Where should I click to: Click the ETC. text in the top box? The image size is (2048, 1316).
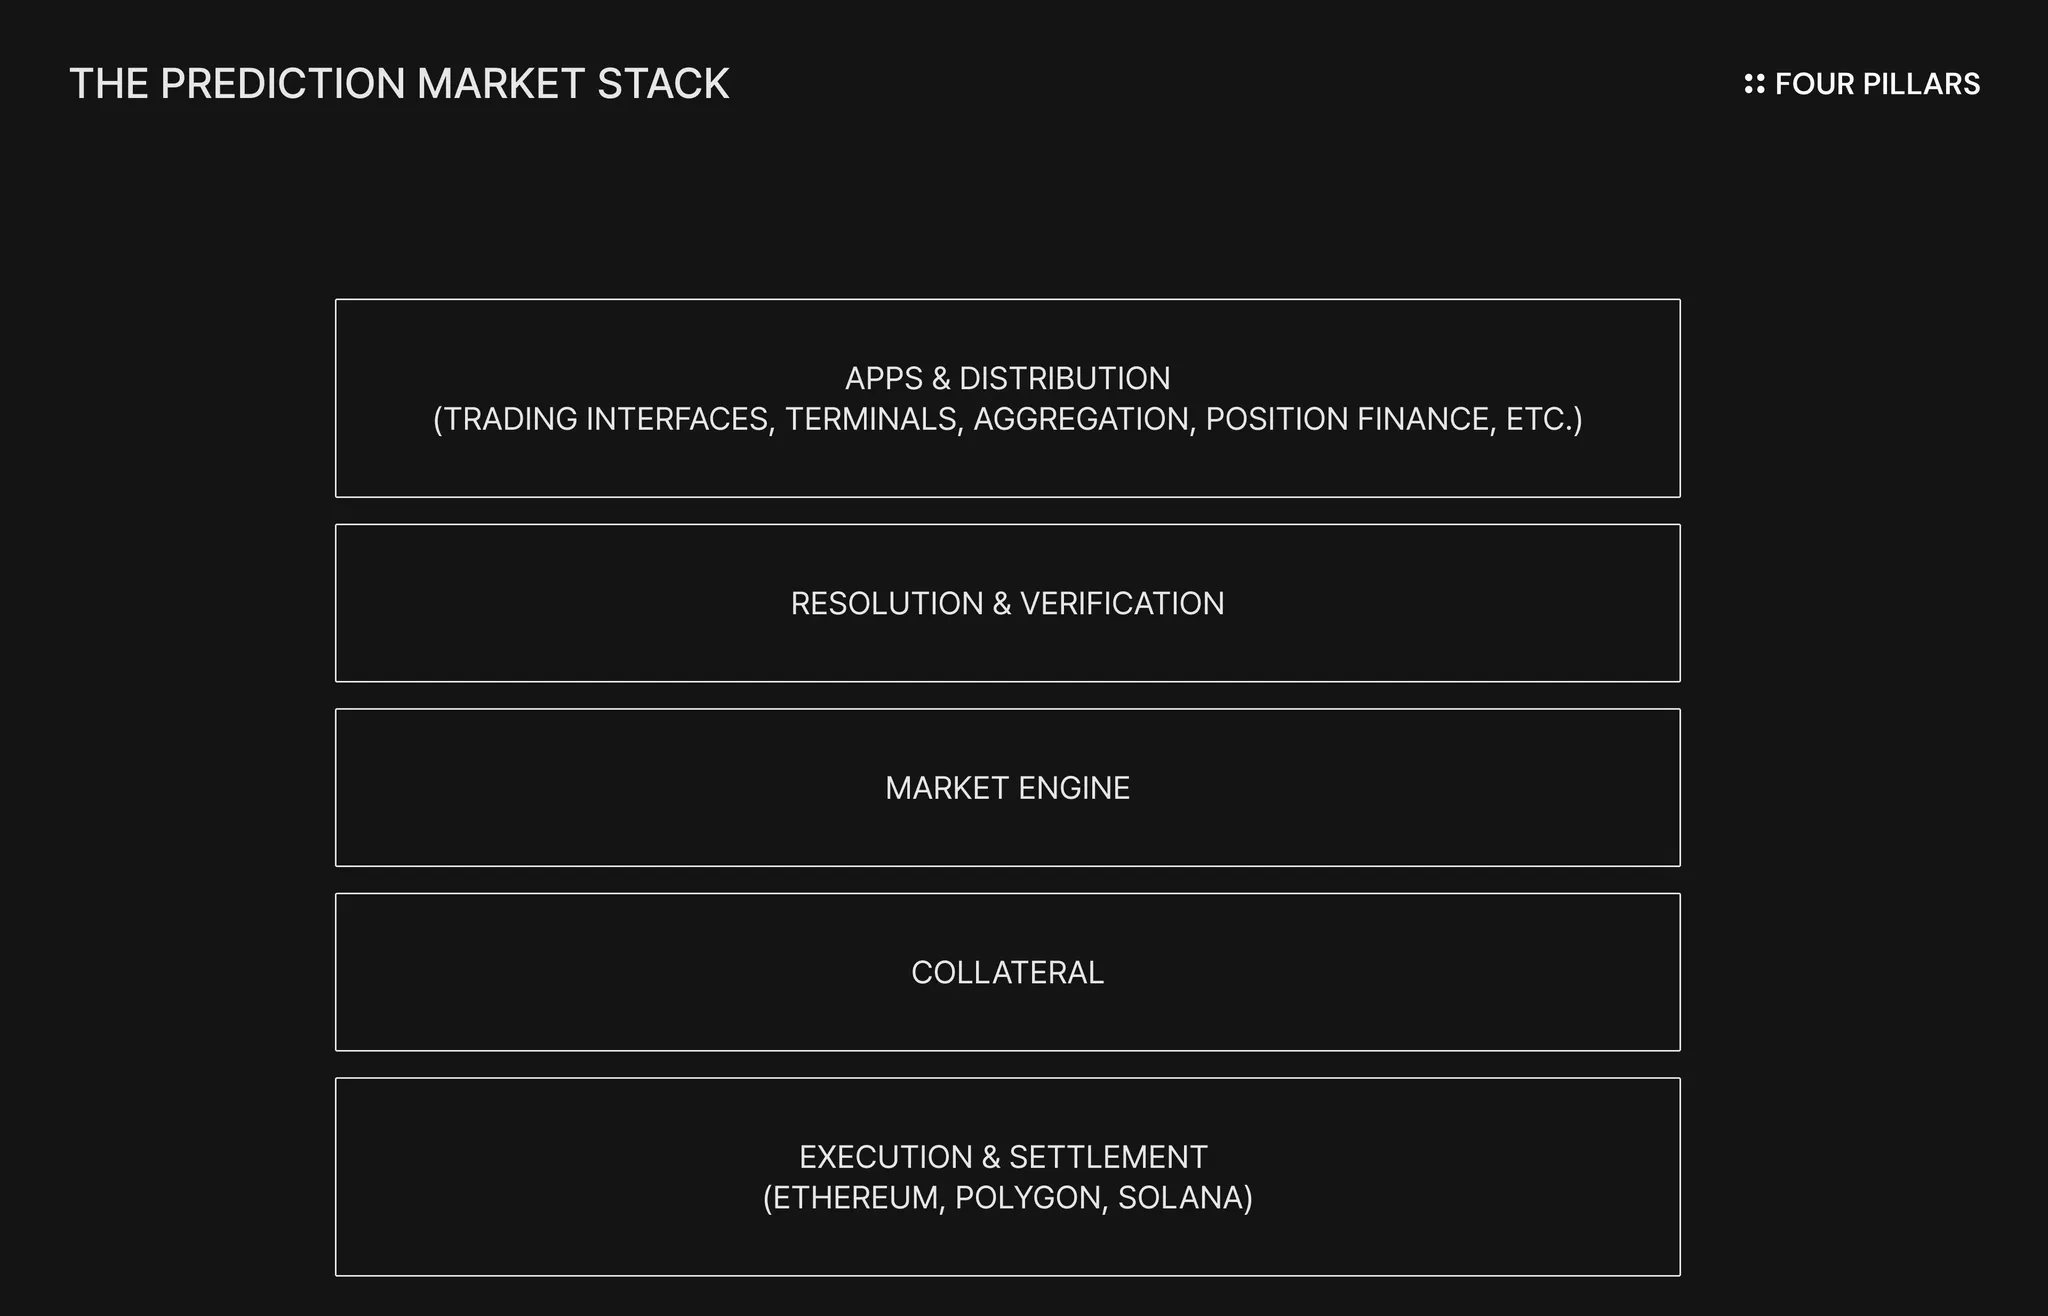pos(1539,419)
